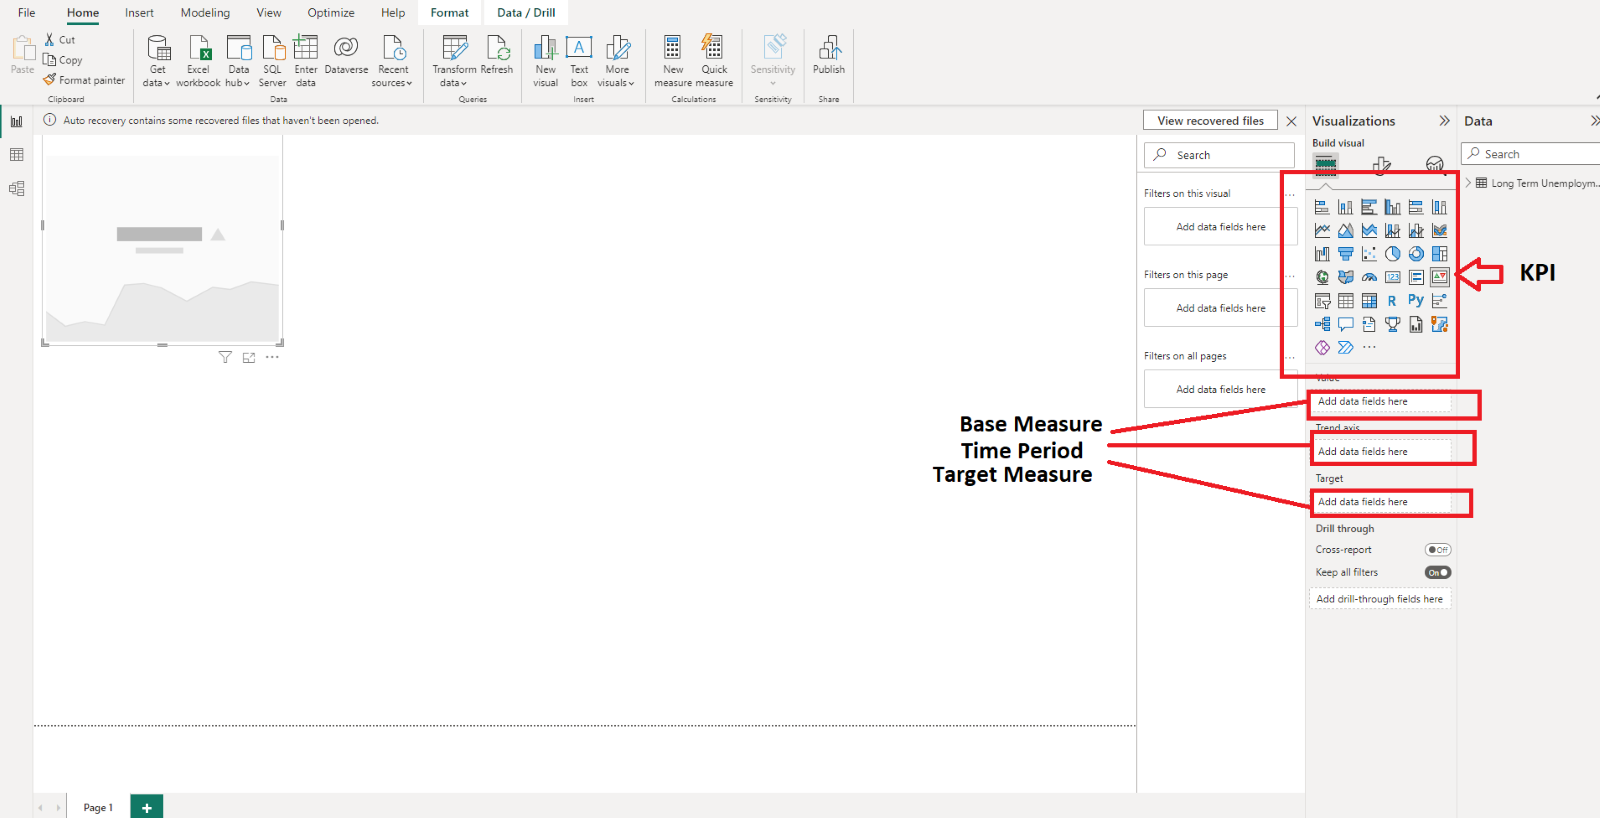Switch to the Data / Drill tab
The height and width of the screenshot is (818, 1600).
526,13
